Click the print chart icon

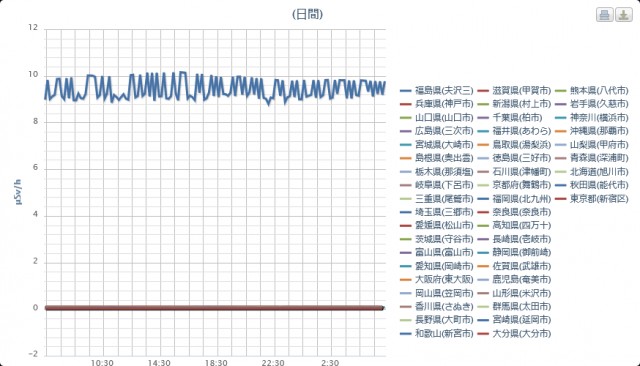pos(604,15)
